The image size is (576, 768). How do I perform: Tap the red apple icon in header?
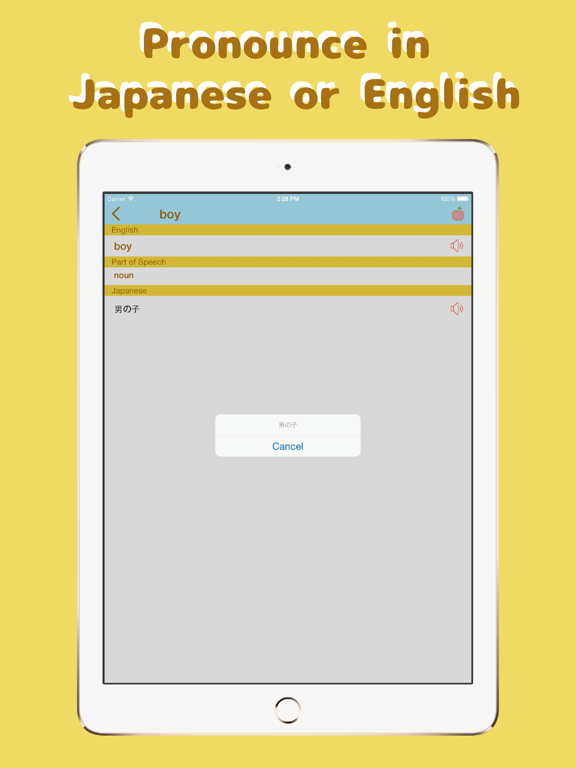(458, 214)
